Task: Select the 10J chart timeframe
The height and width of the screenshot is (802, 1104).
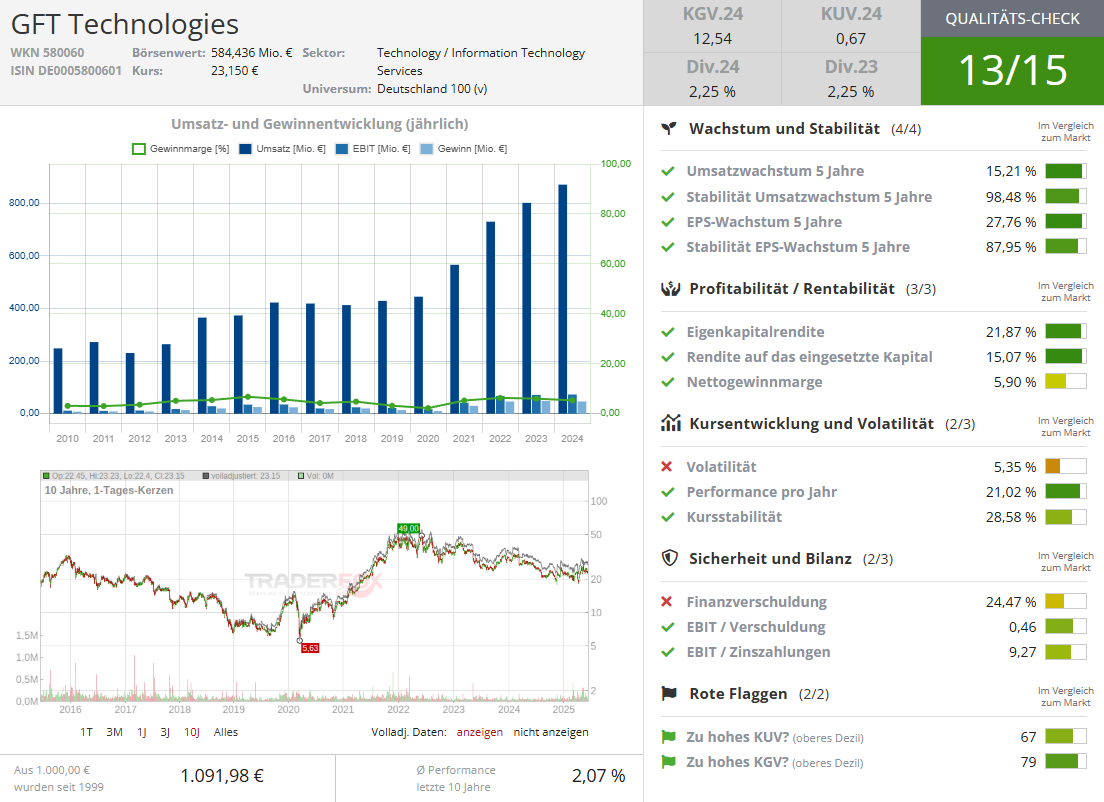Action: (x=192, y=732)
